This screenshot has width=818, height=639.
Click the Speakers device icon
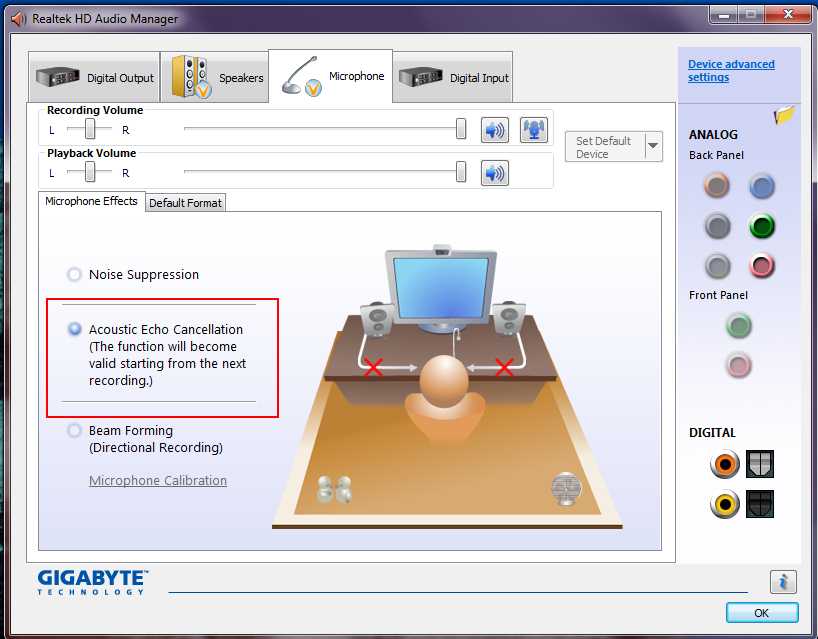coord(191,77)
